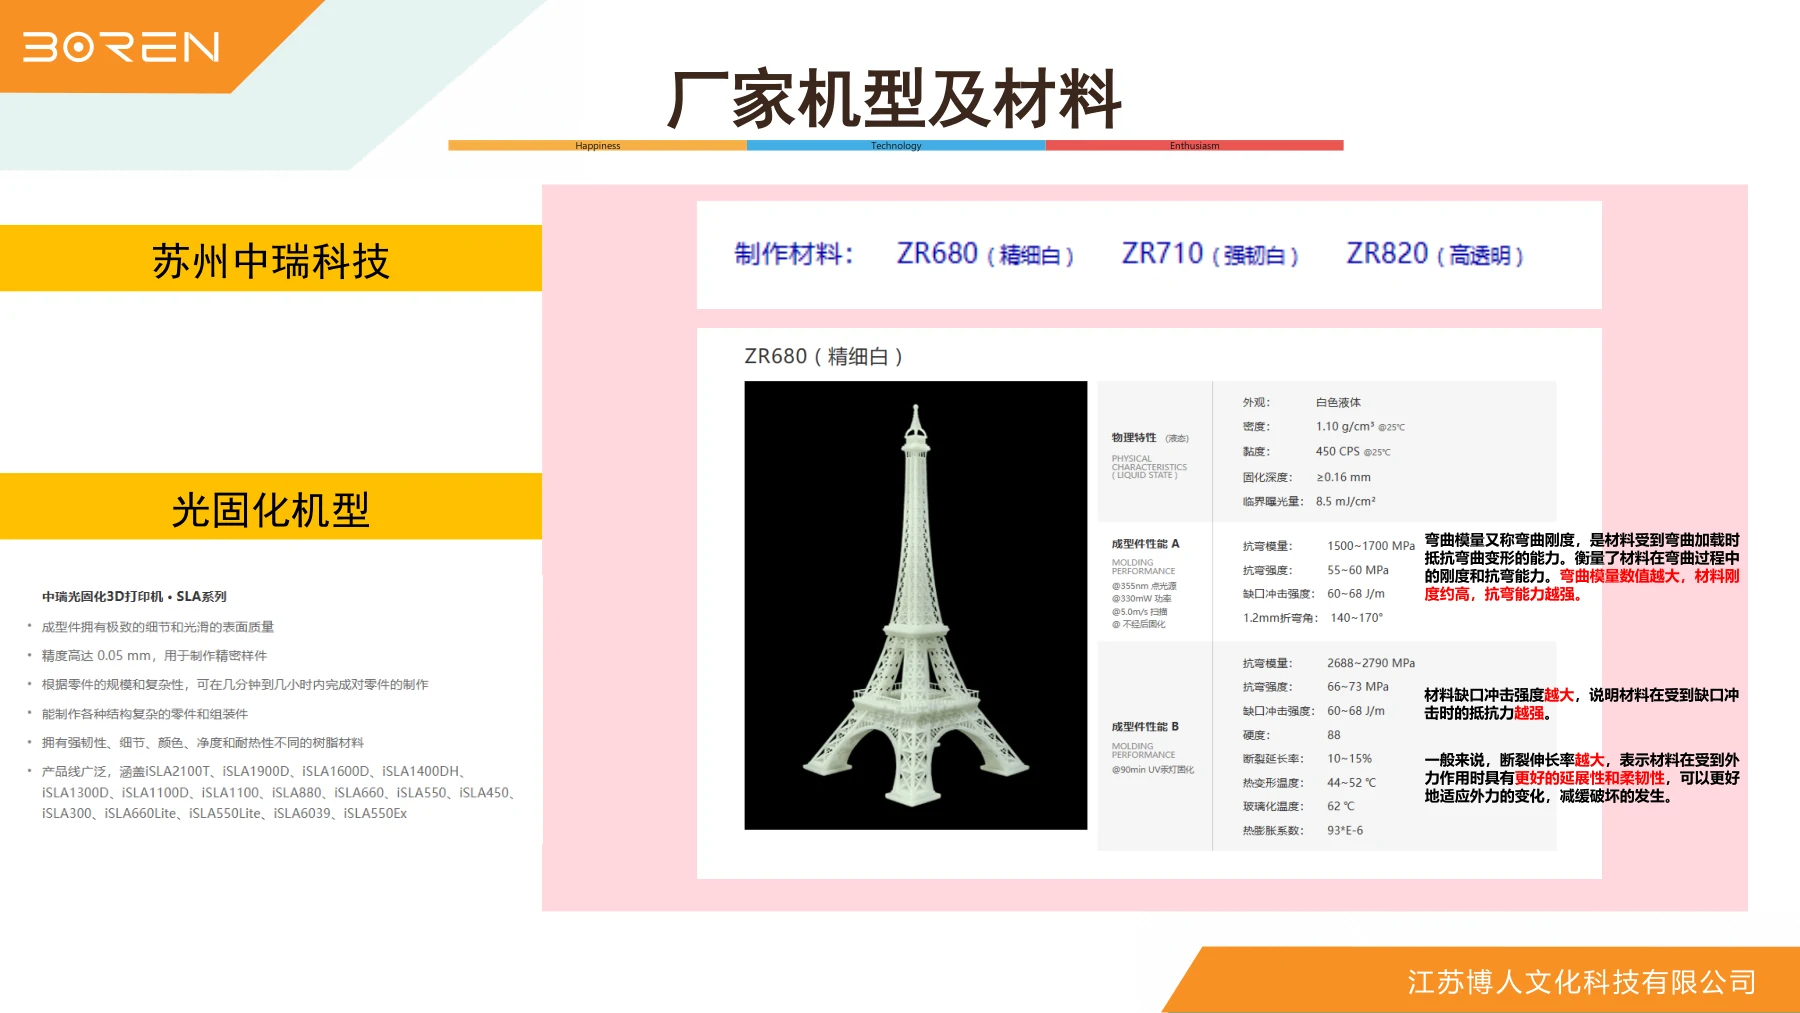Screen dimensions: 1800x1013
Task: Click the 成型件性能 A label
Action: click(1145, 544)
